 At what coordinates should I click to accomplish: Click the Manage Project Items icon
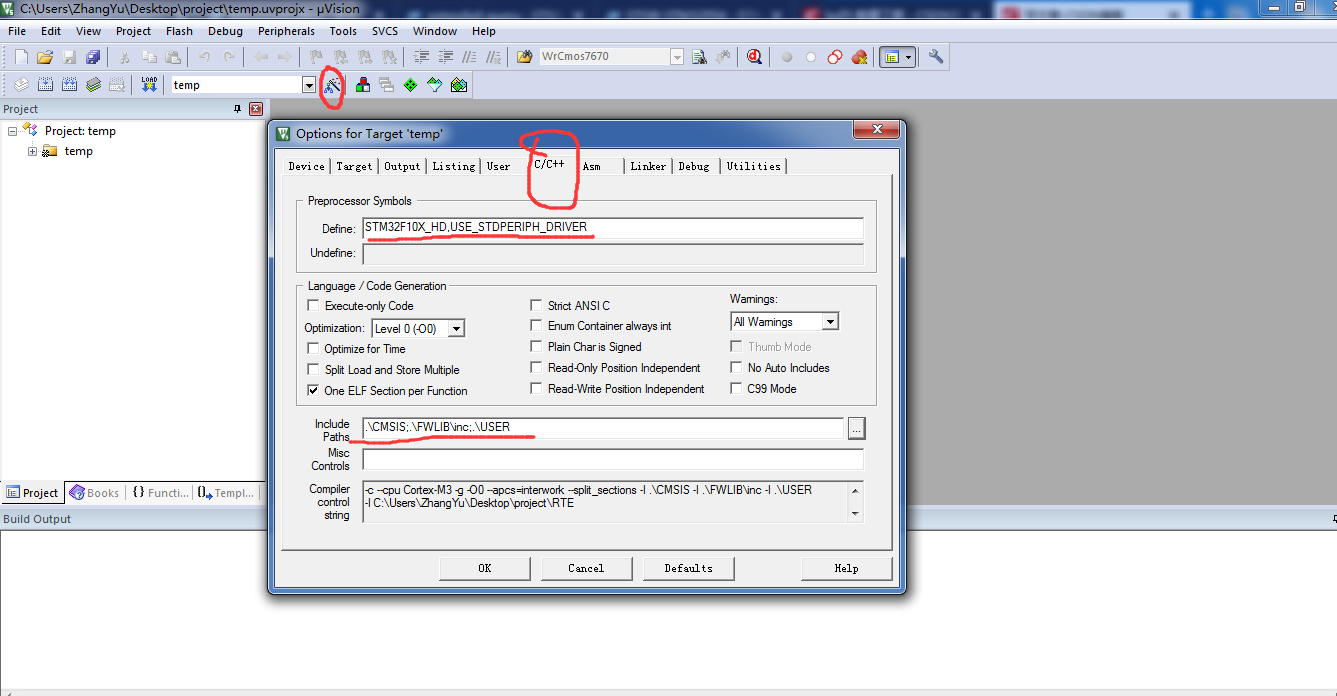tap(363, 85)
